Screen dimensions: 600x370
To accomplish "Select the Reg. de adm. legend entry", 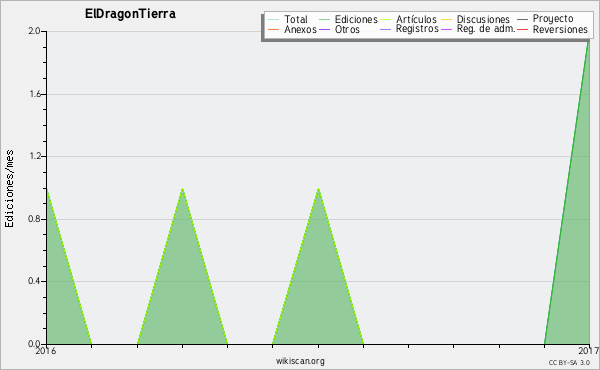I will 486,29.
